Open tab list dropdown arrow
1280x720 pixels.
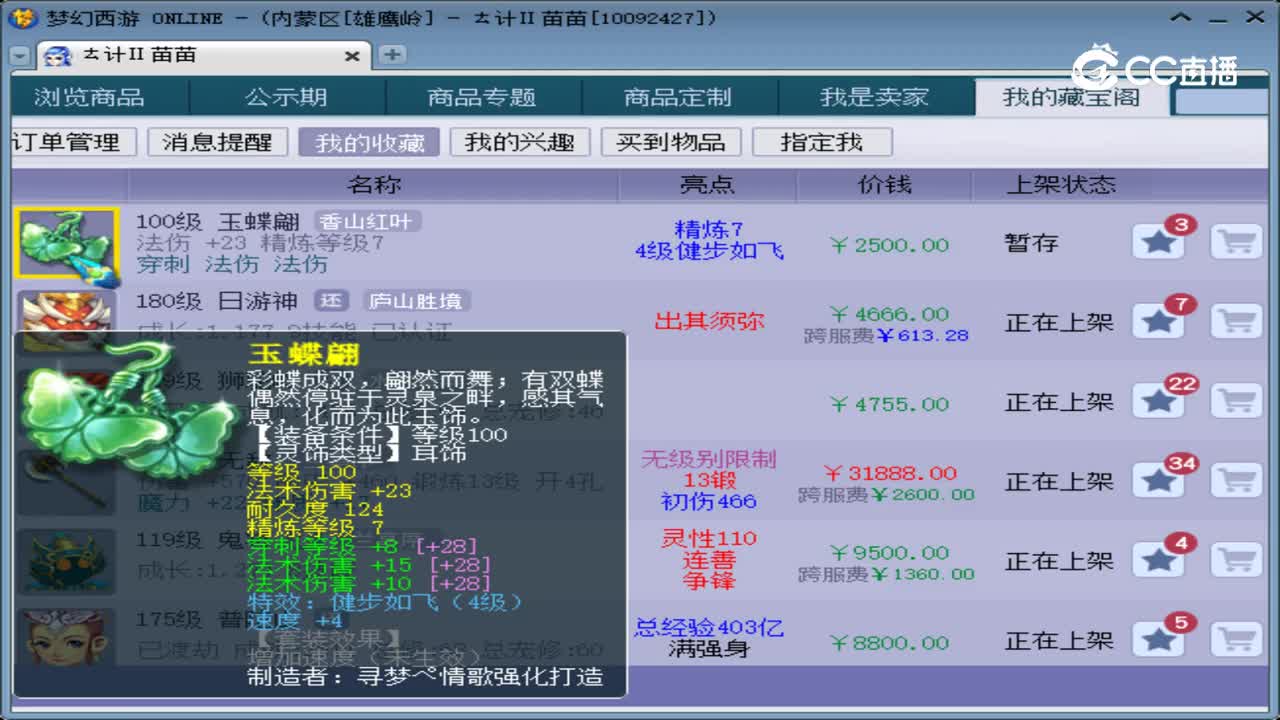[x=20, y=56]
